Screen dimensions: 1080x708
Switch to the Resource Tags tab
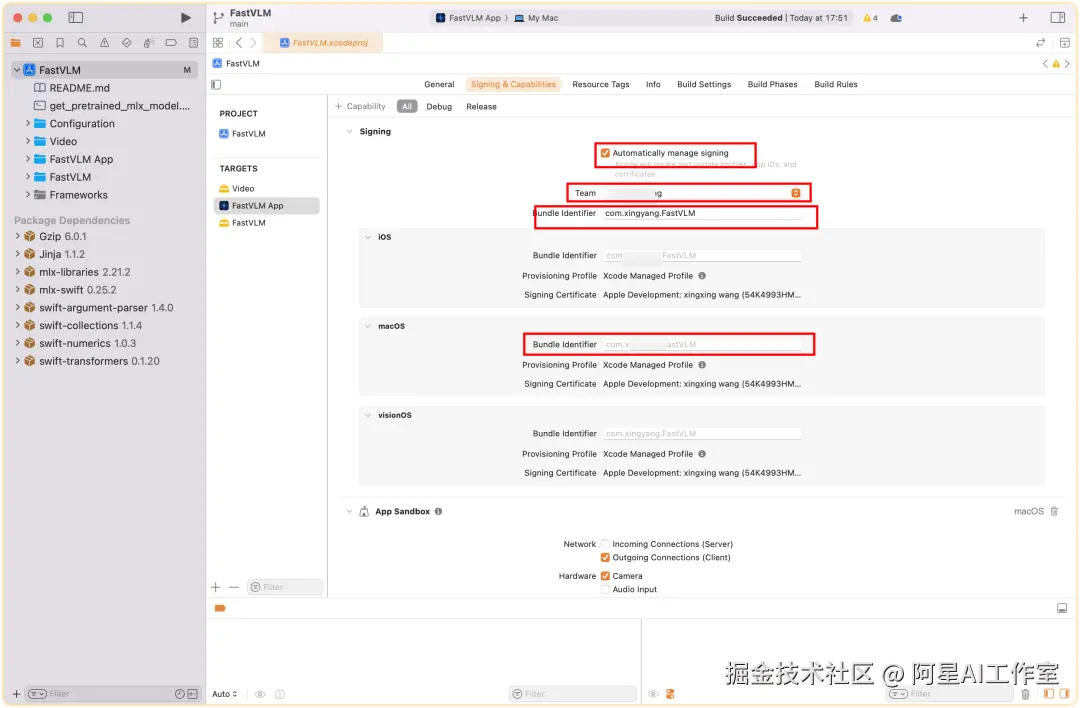601,84
